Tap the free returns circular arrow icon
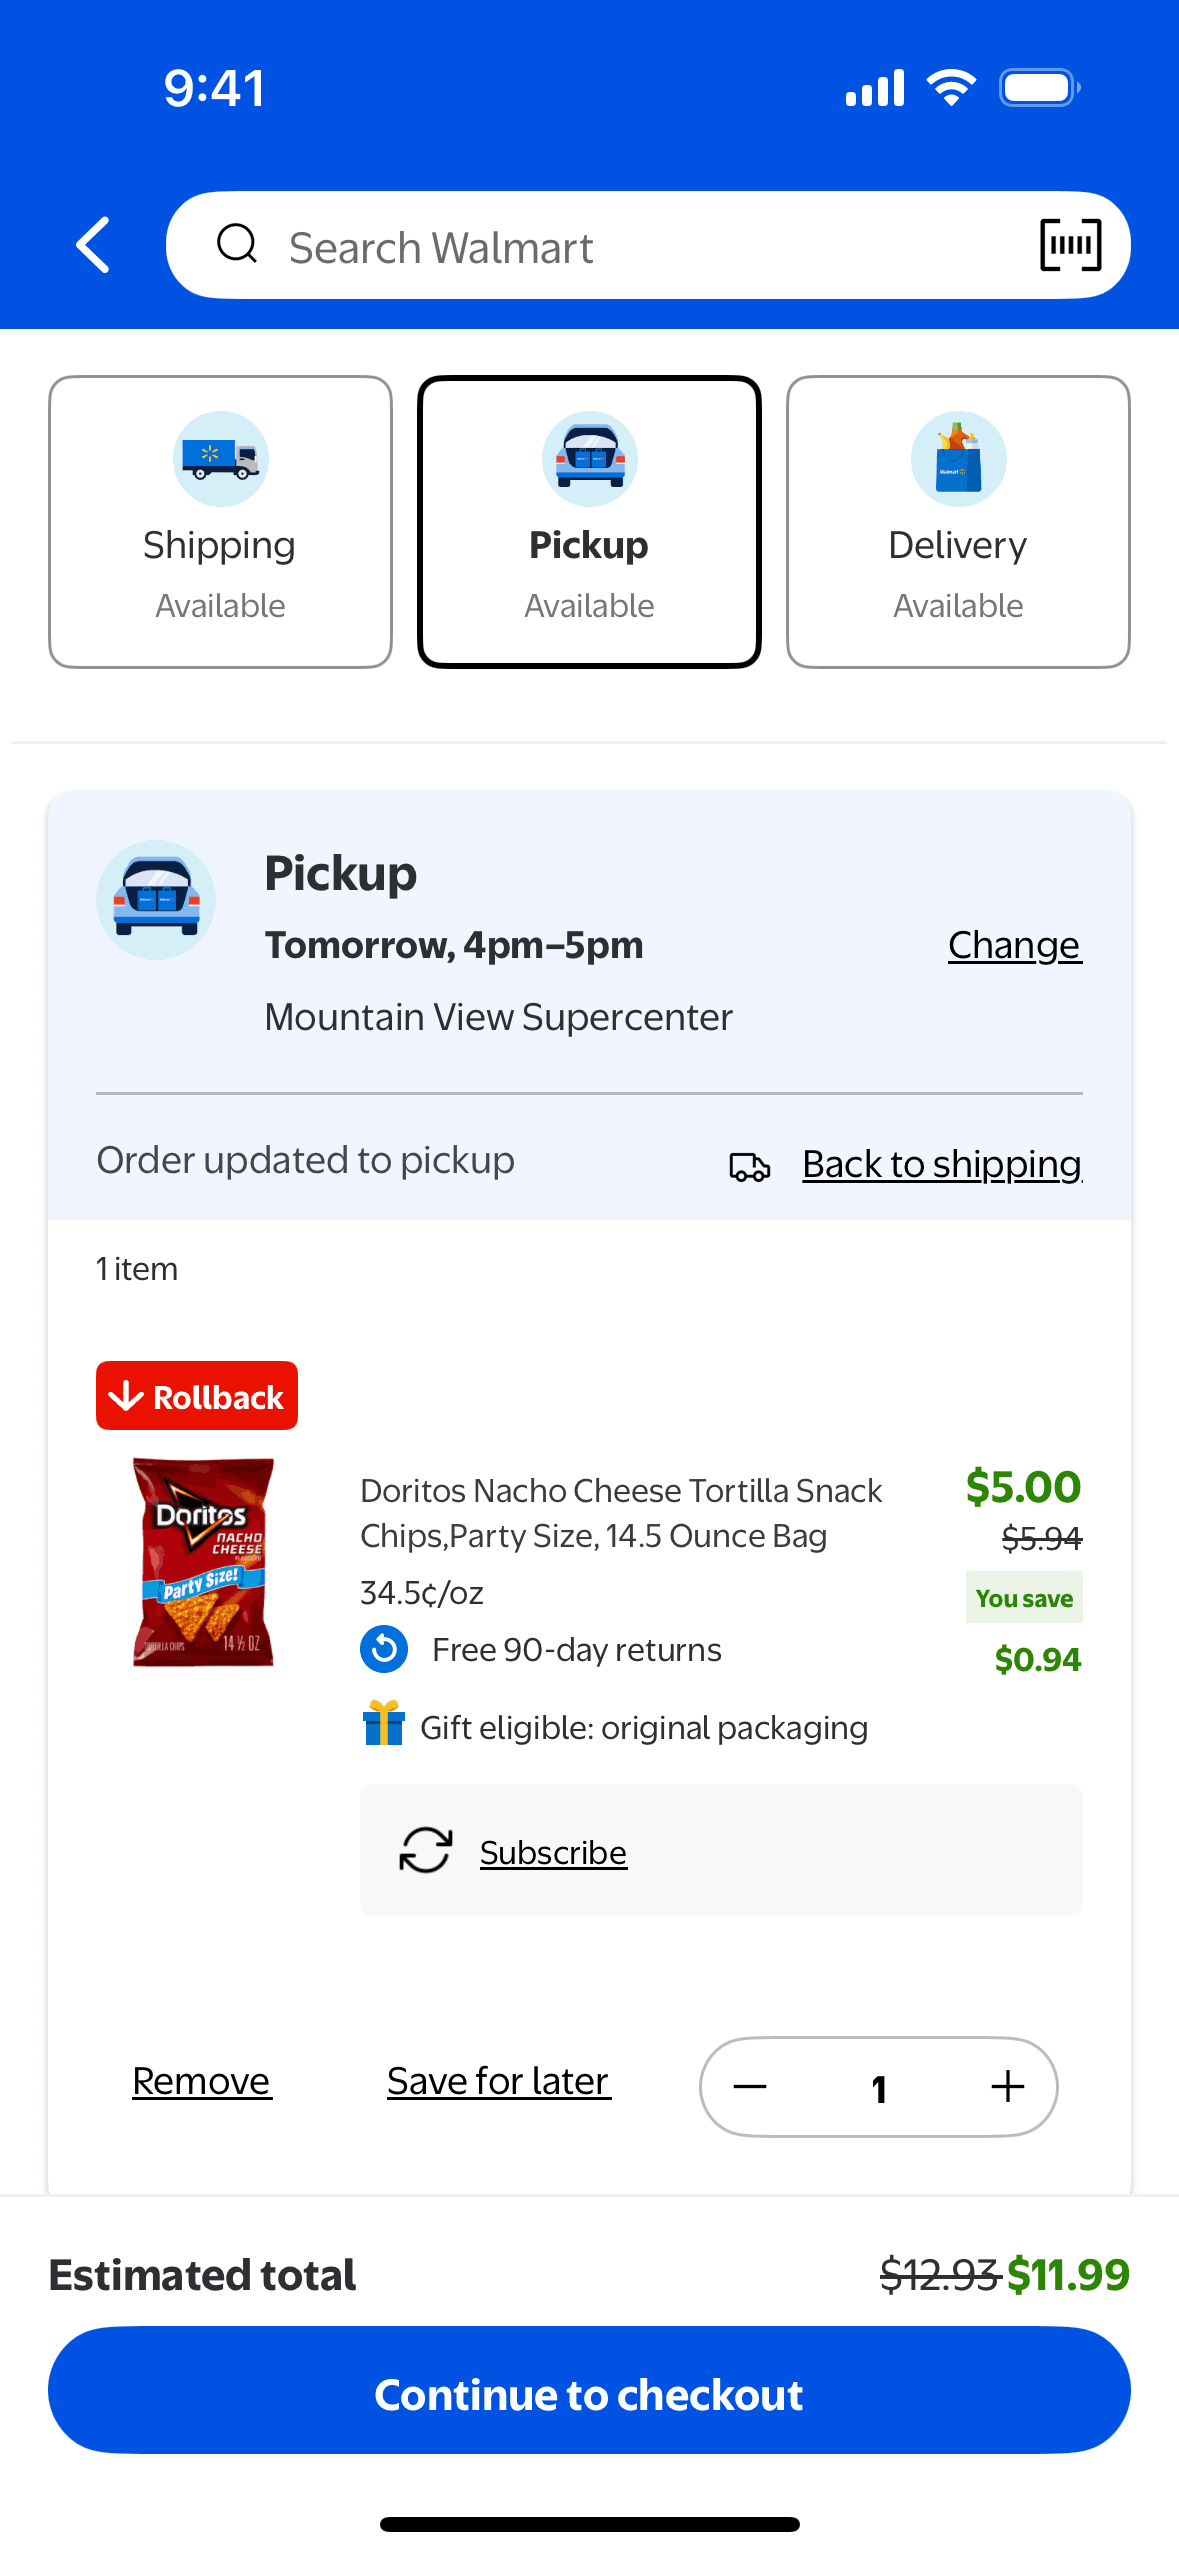This screenshot has height=2556, width=1179. (384, 1649)
